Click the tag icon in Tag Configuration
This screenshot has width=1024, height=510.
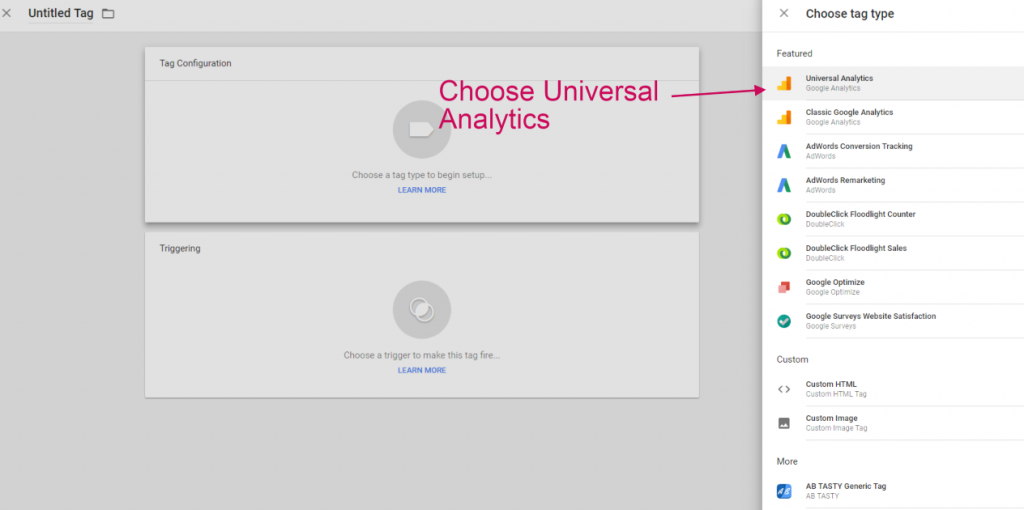click(421, 129)
